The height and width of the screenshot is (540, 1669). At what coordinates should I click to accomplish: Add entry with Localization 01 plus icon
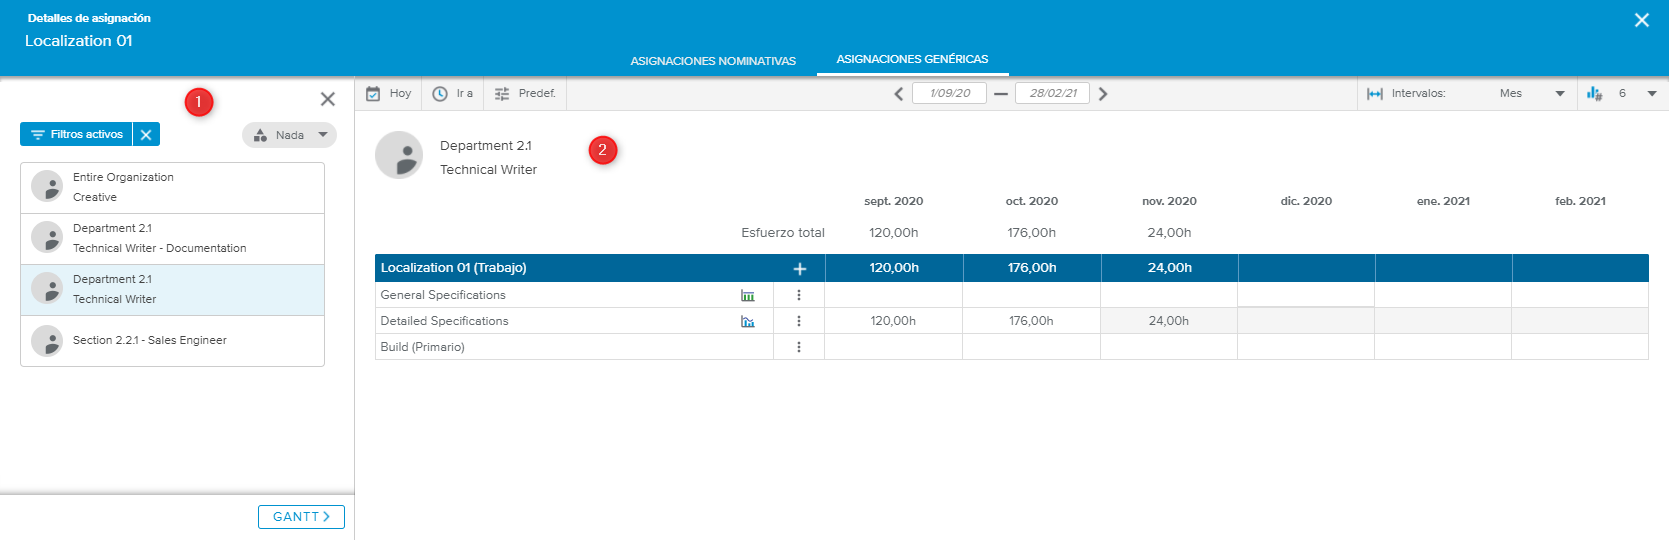click(x=799, y=268)
